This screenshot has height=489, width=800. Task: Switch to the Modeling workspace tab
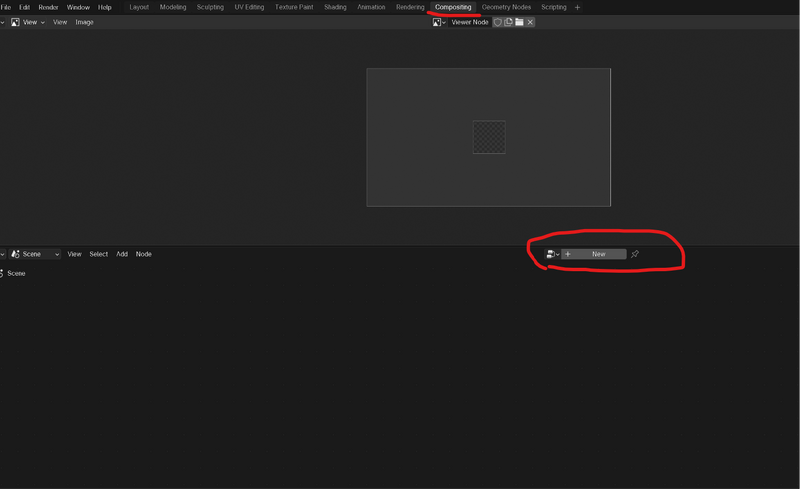173,7
